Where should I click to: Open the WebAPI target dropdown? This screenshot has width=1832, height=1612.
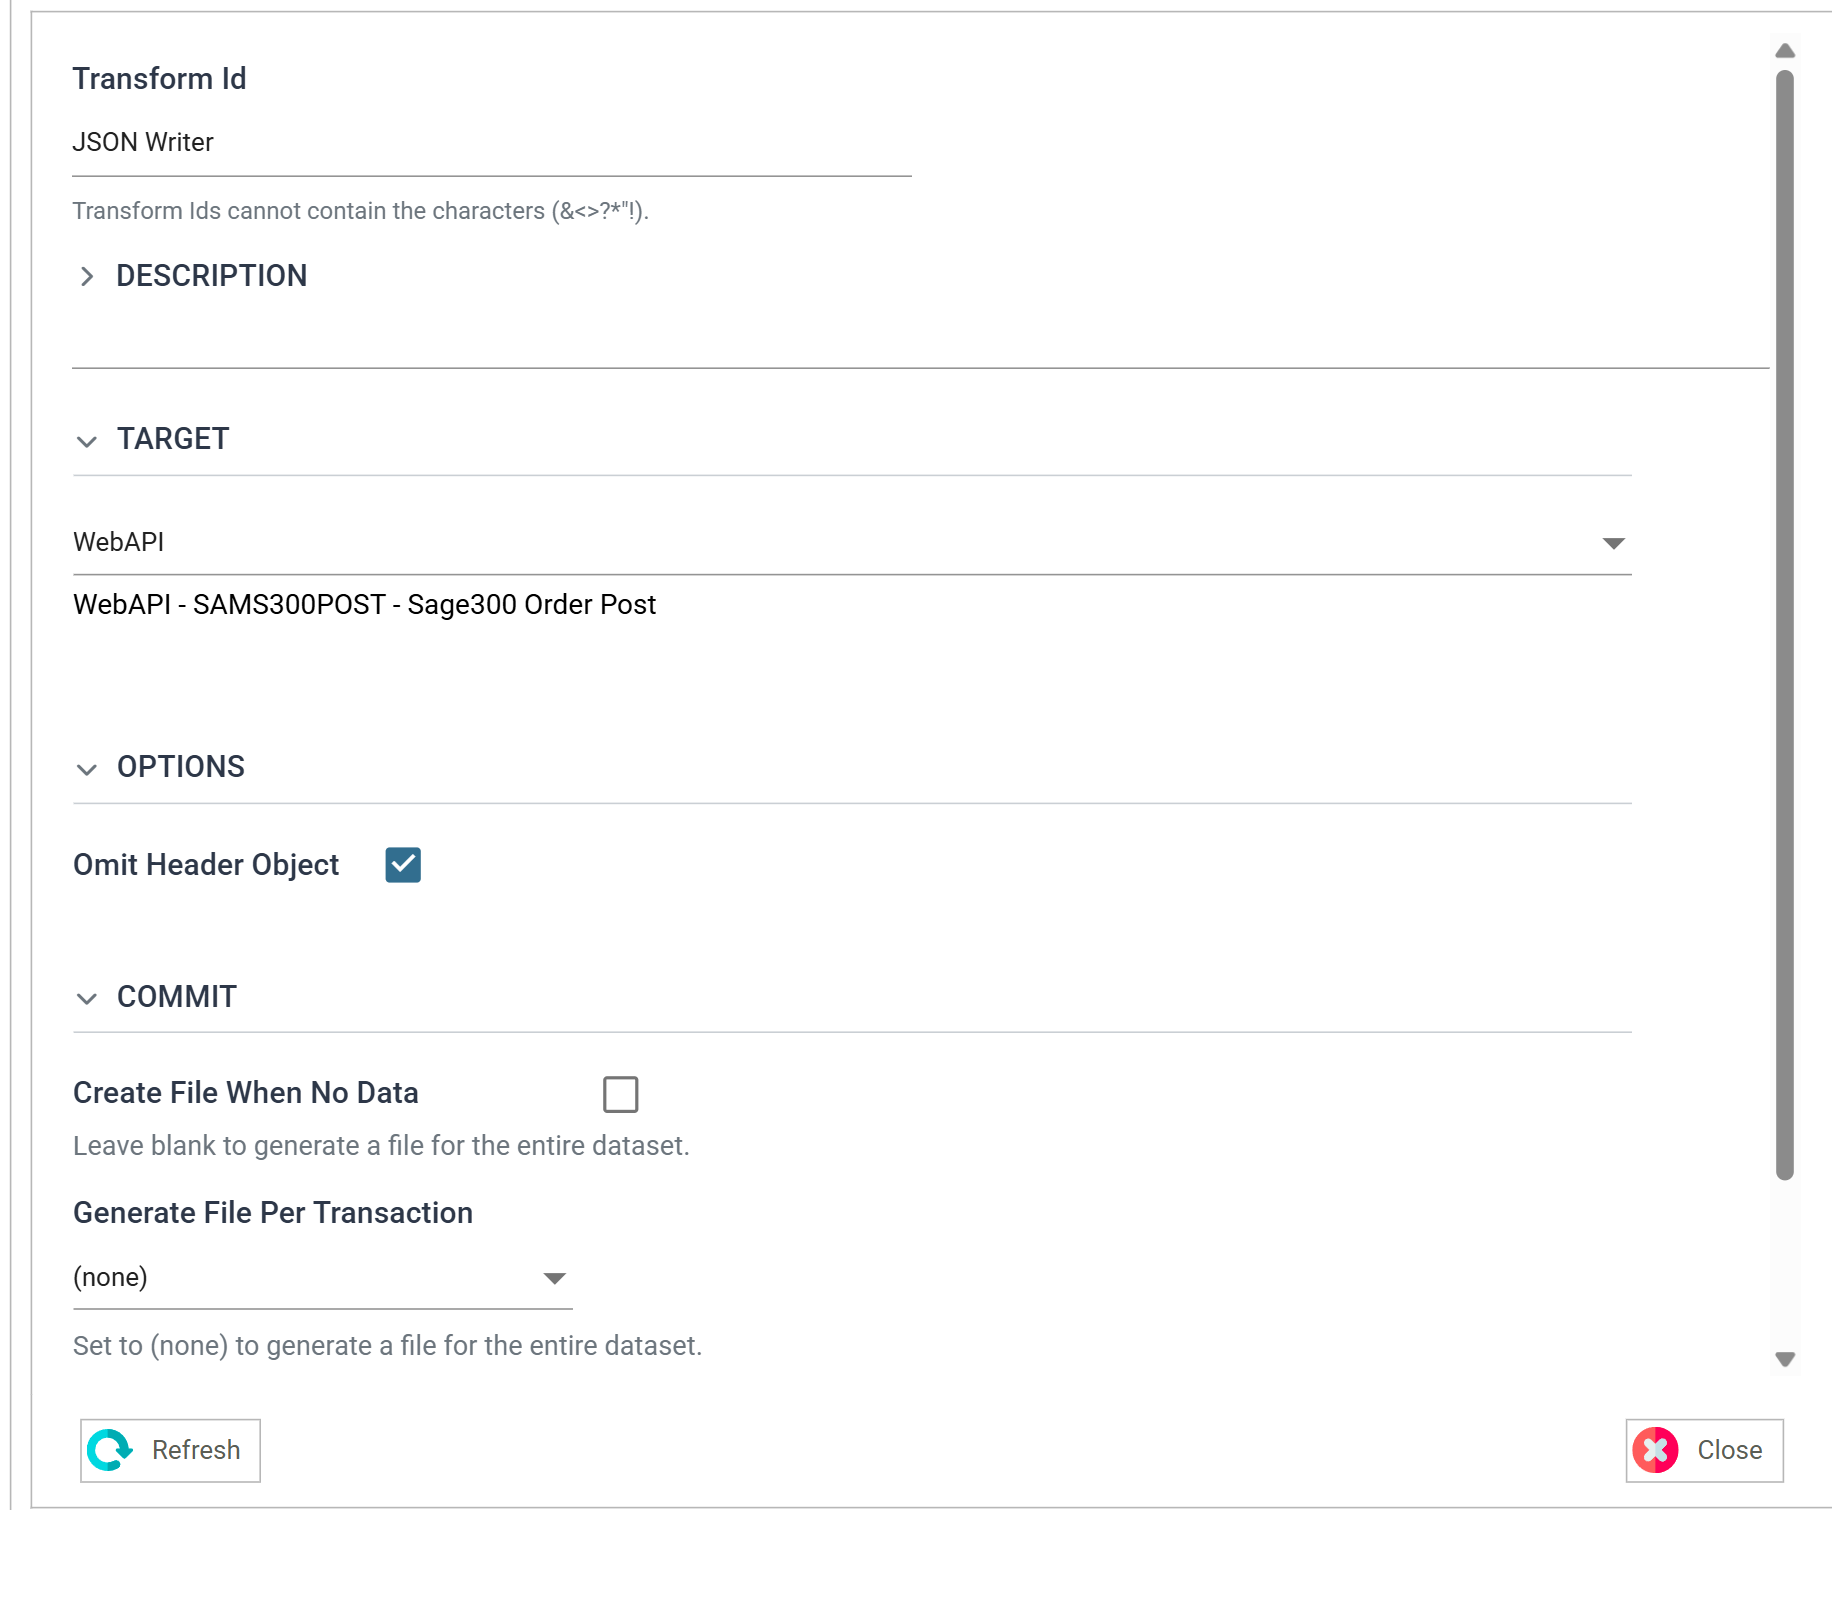(x=852, y=542)
